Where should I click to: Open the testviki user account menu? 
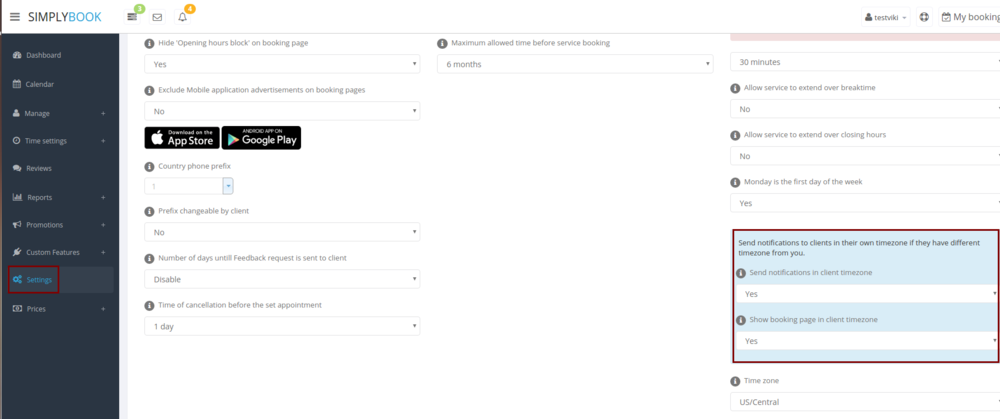coord(885,17)
